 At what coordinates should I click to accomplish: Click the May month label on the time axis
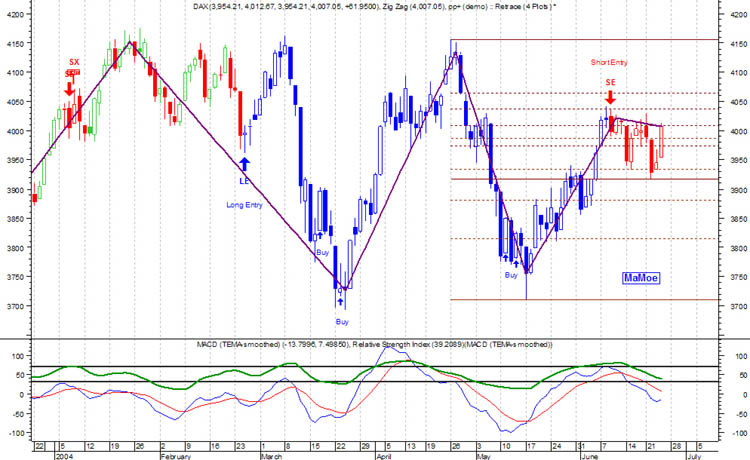484,457
